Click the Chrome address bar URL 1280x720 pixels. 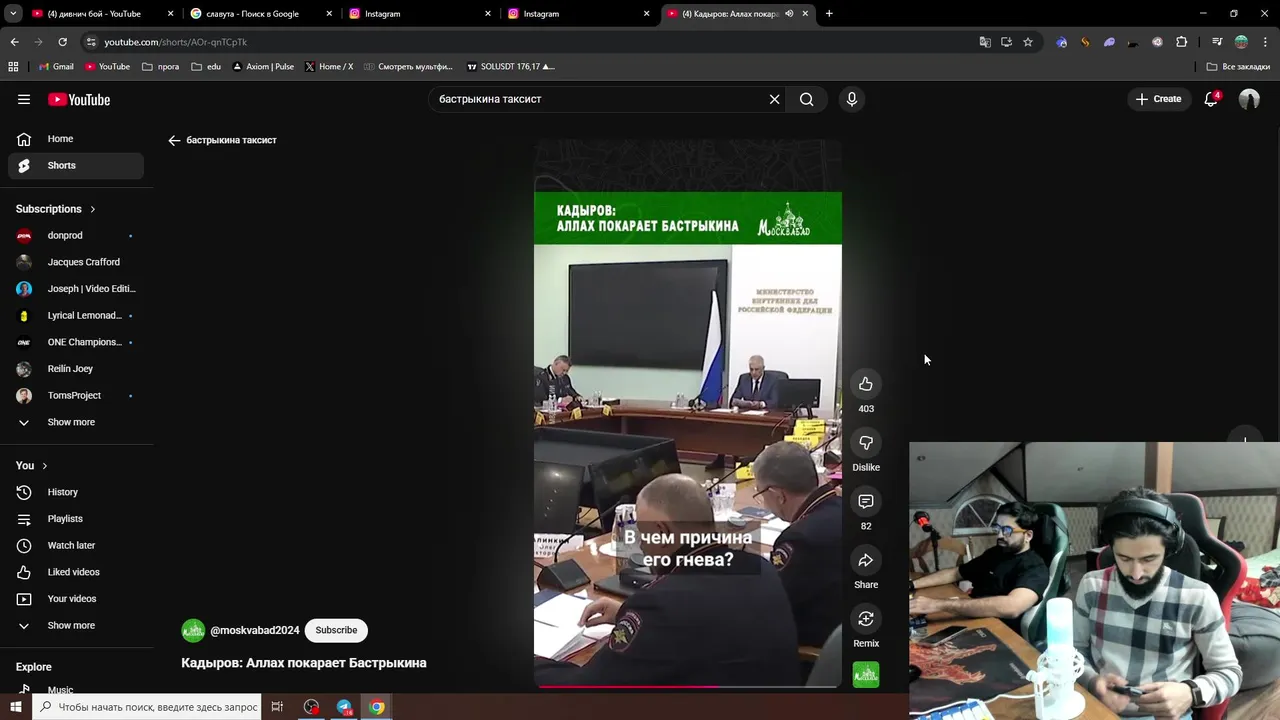[x=176, y=42]
